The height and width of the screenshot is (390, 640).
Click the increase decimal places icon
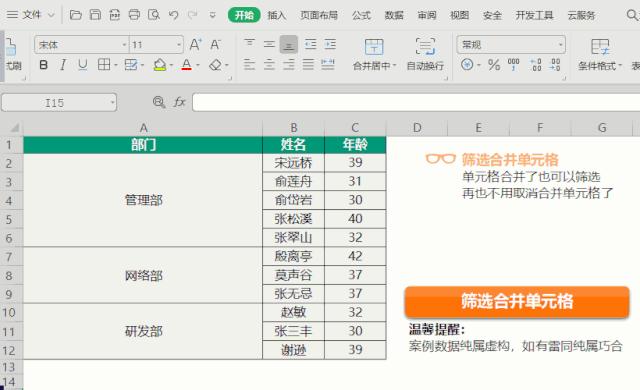pyautogui.click(x=536, y=64)
